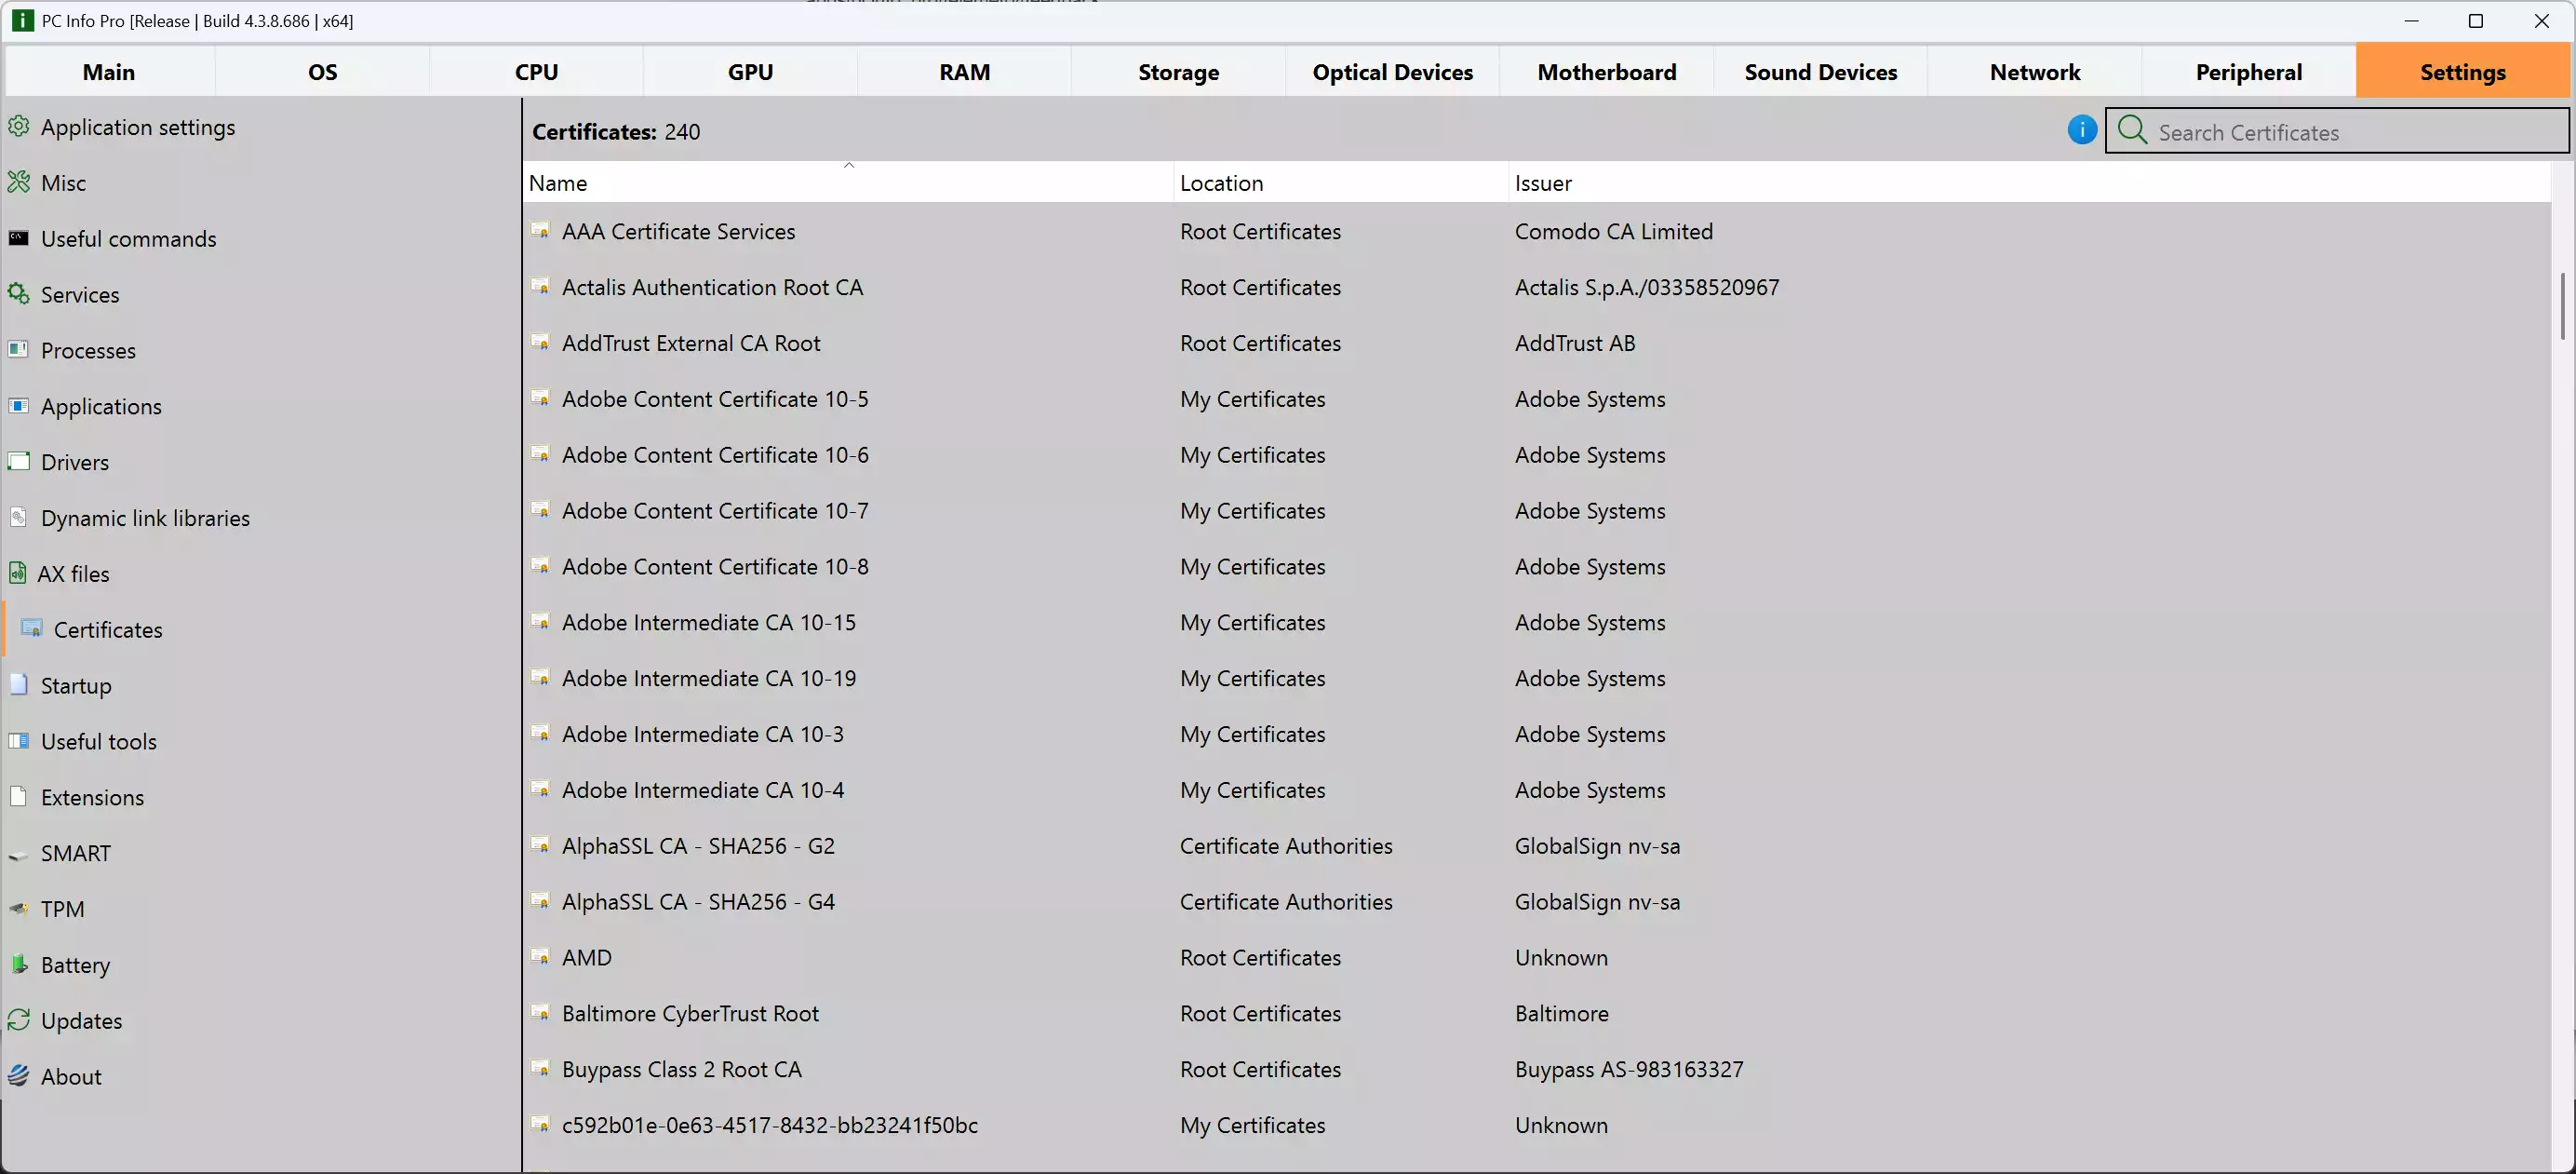2576x1174 pixels.
Task: Click the magnifier icon in search box
Action: pos(2133,130)
